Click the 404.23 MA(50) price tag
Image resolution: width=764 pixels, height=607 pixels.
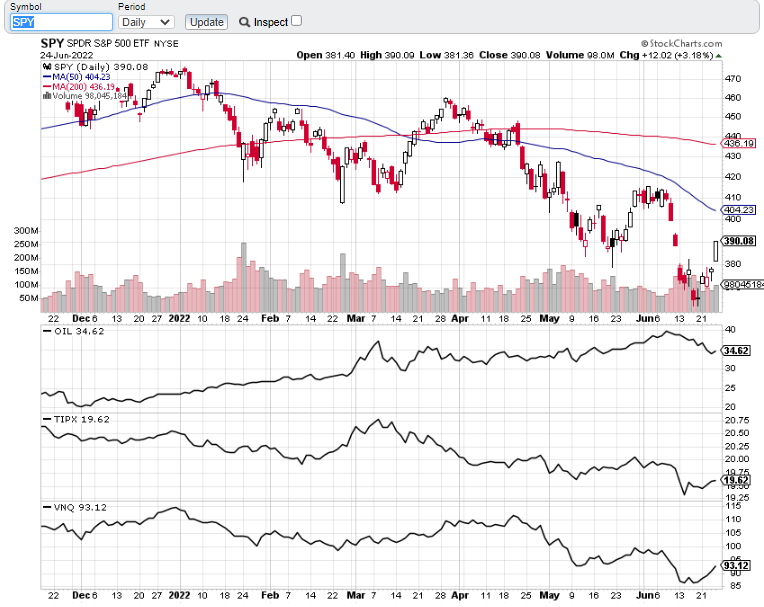click(739, 210)
